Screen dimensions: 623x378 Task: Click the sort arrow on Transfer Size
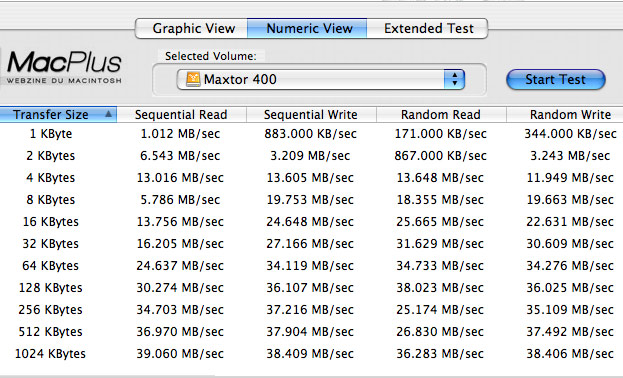pos(108,114)
